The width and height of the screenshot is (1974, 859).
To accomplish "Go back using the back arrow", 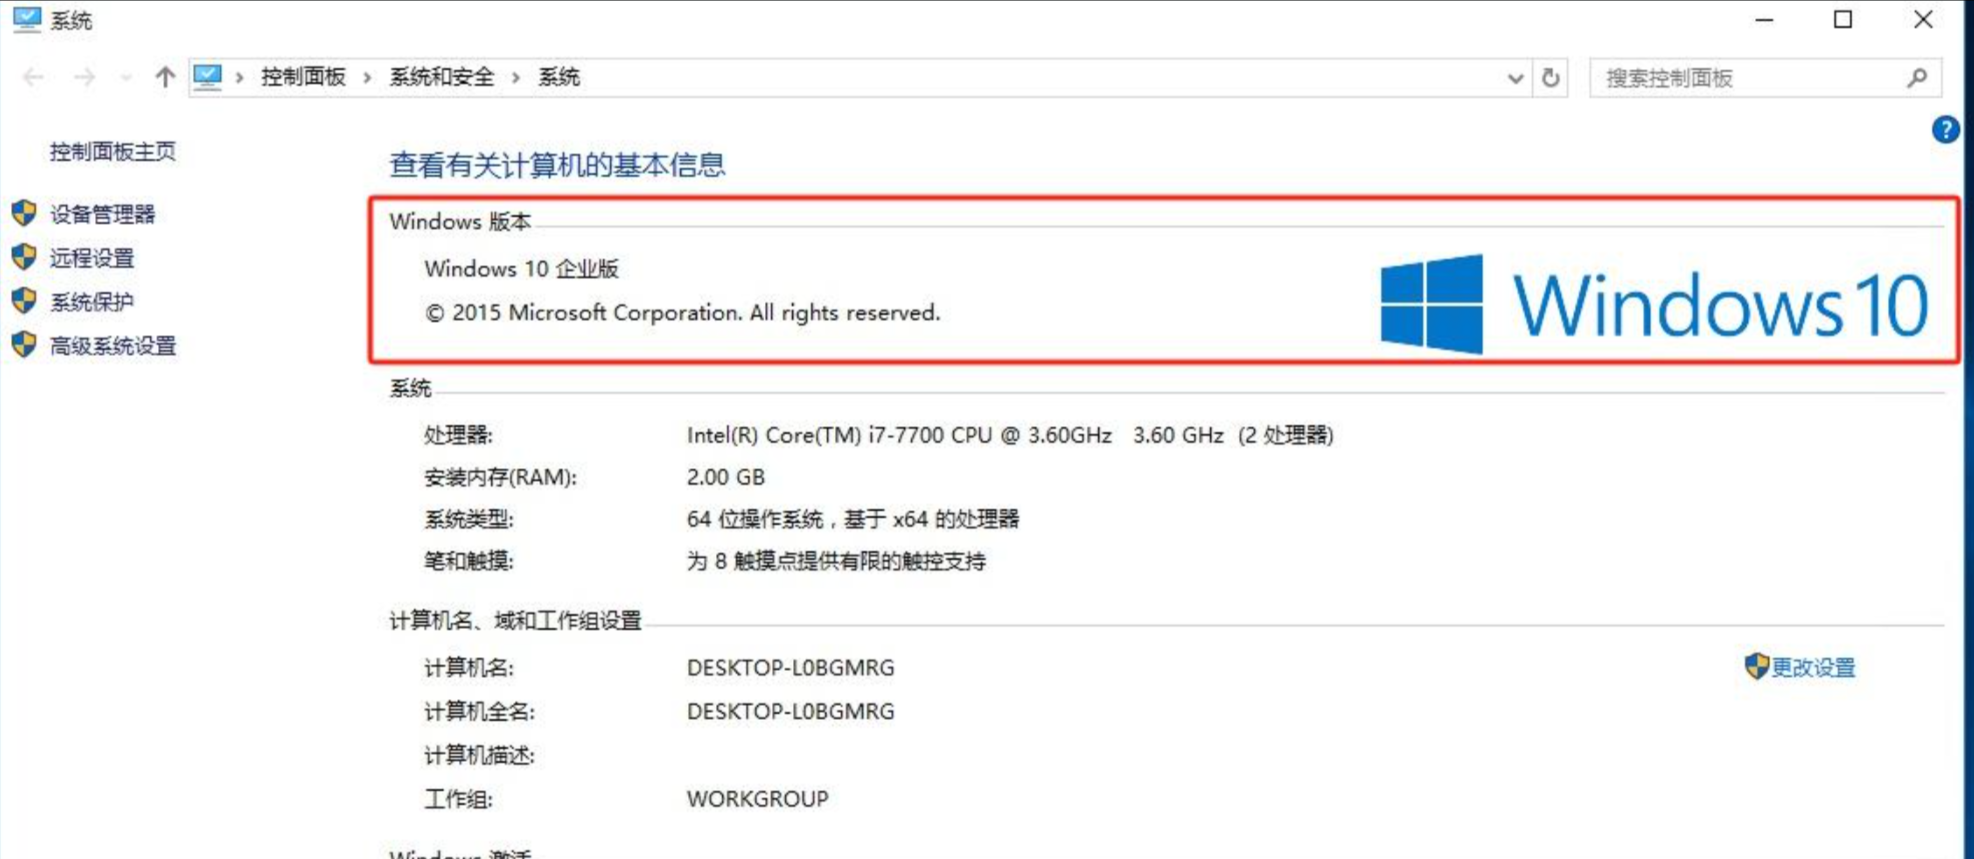I will coord(33,77).
